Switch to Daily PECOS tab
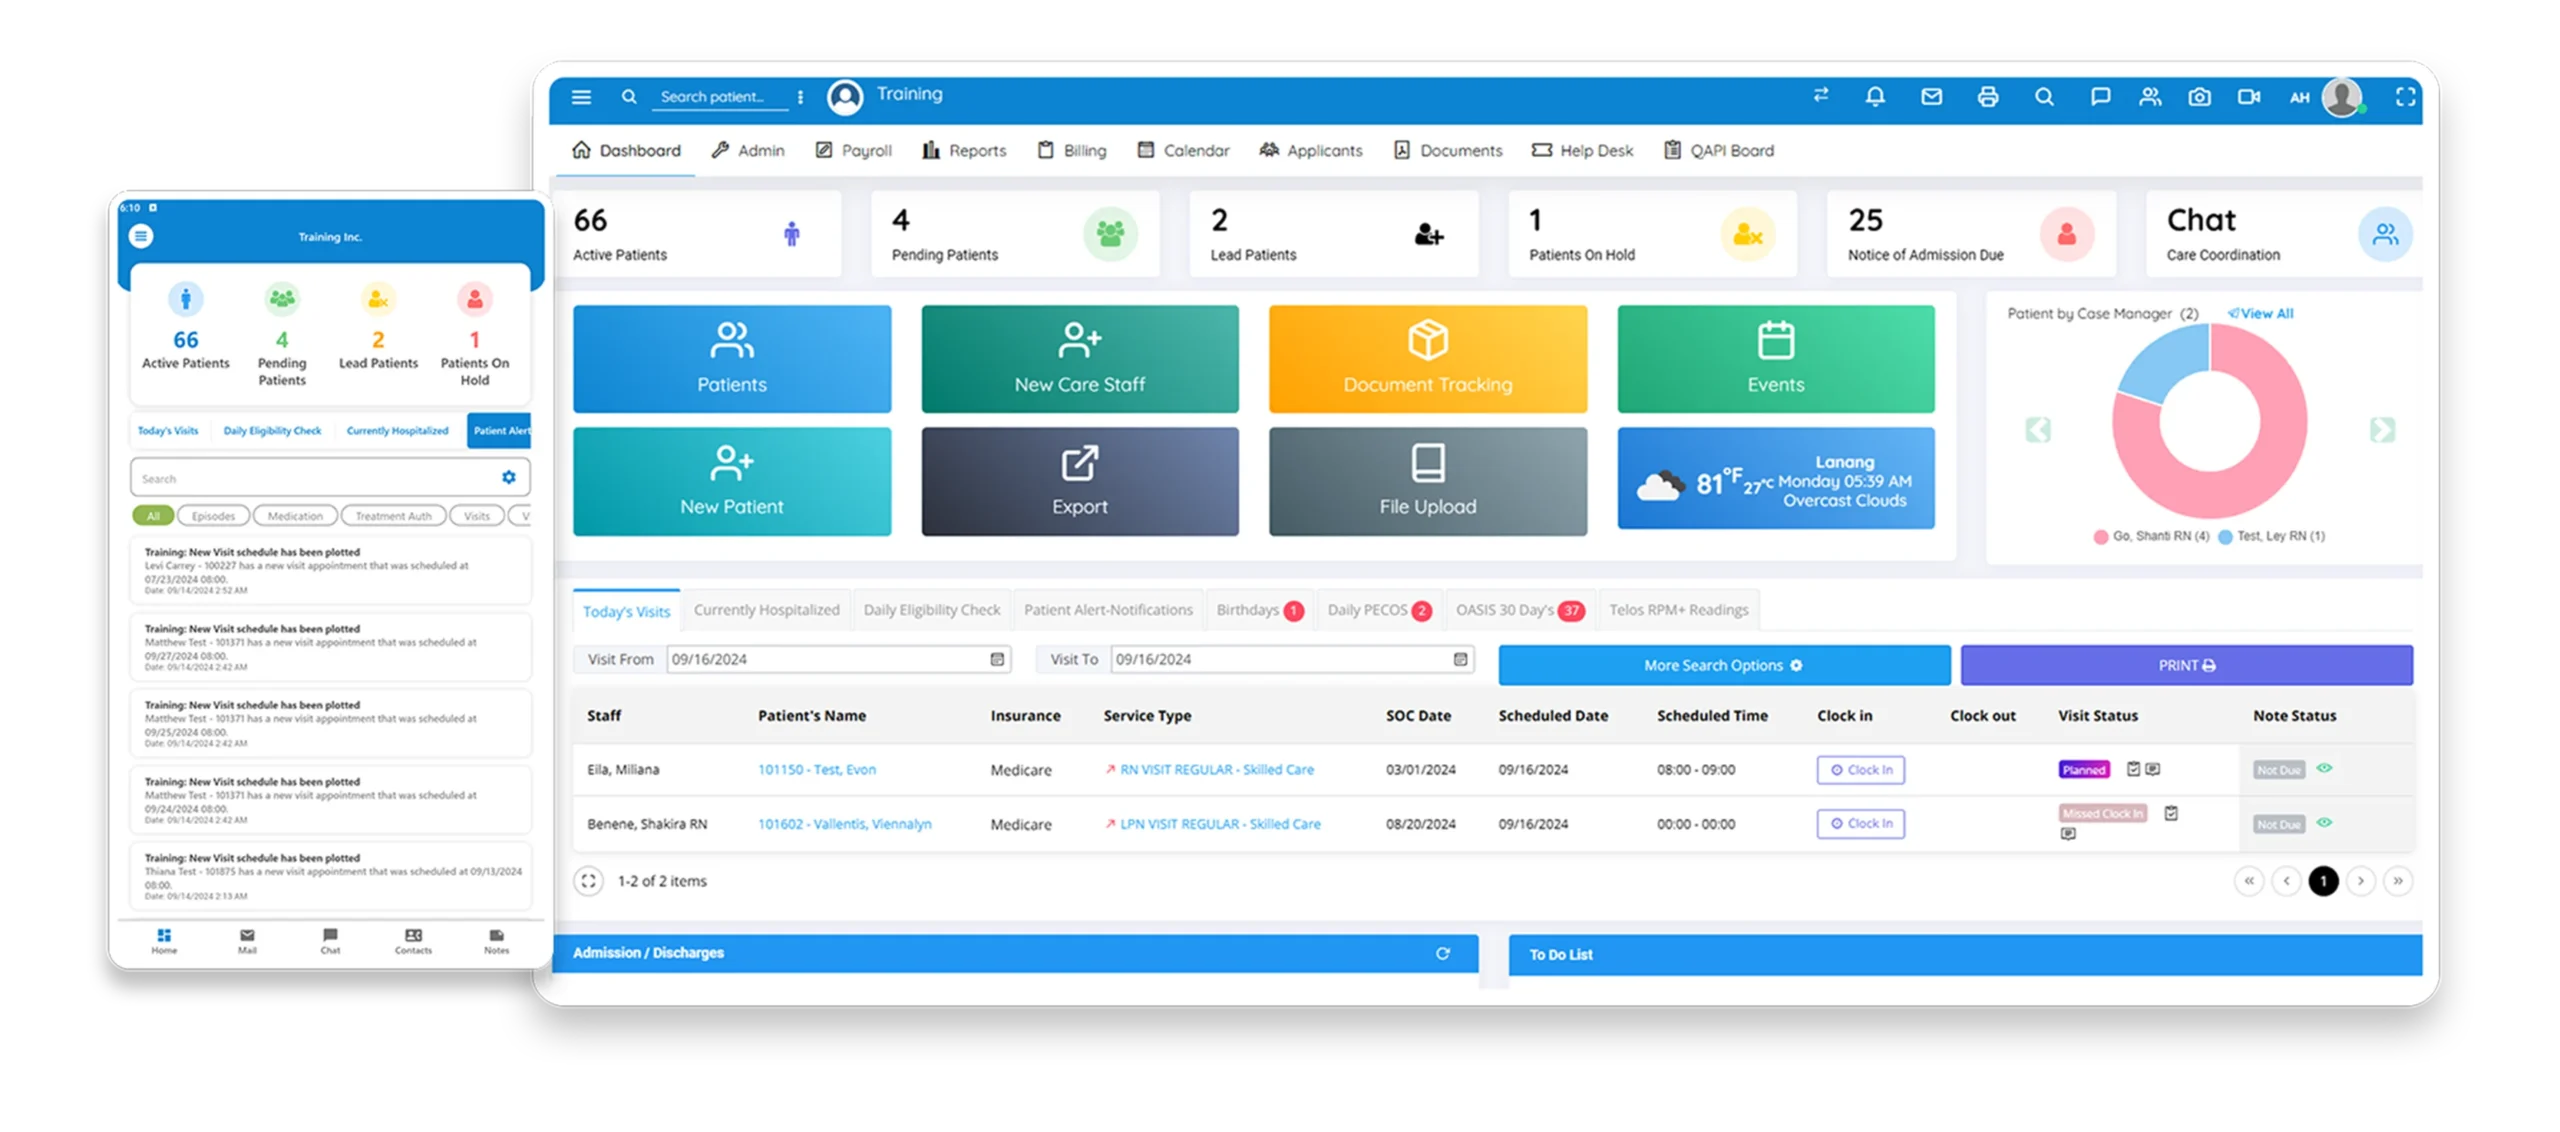 click(x=1378, y=610)
